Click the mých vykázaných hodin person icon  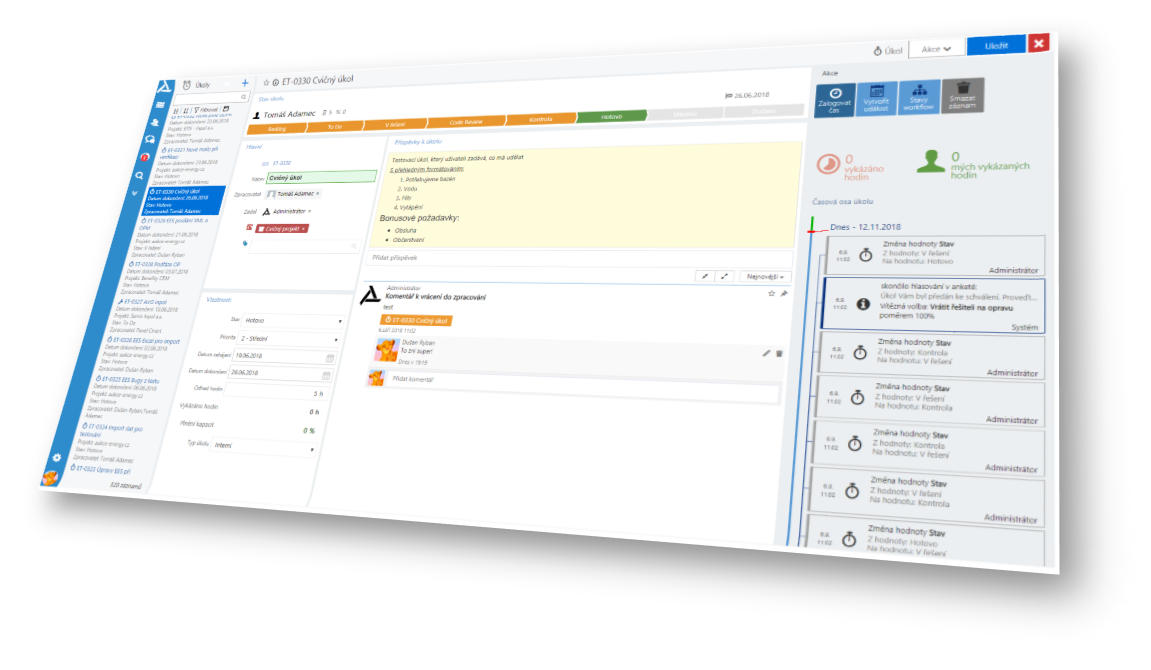click(x=931, y=161)
